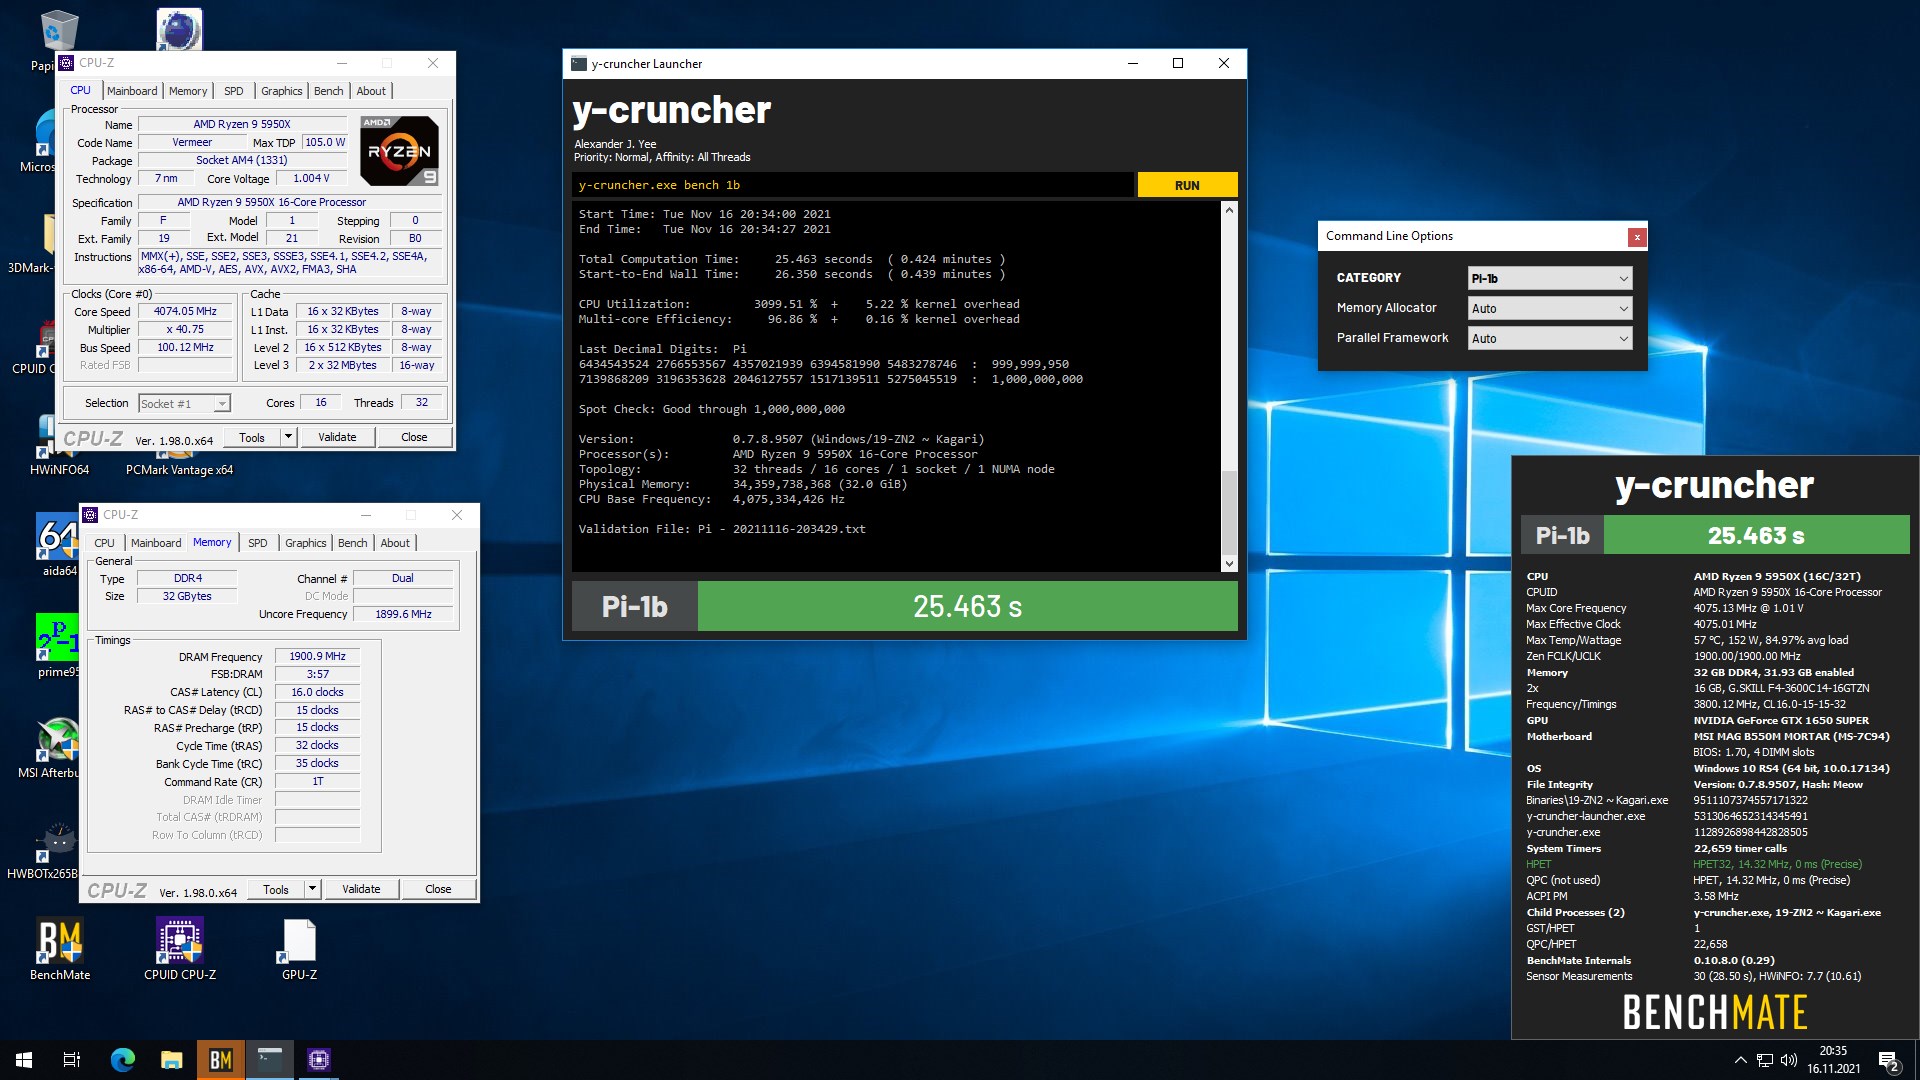
Task: Expand the CATEGORY dropdown showing Pi-1b
Action: tap(1550, 278)
